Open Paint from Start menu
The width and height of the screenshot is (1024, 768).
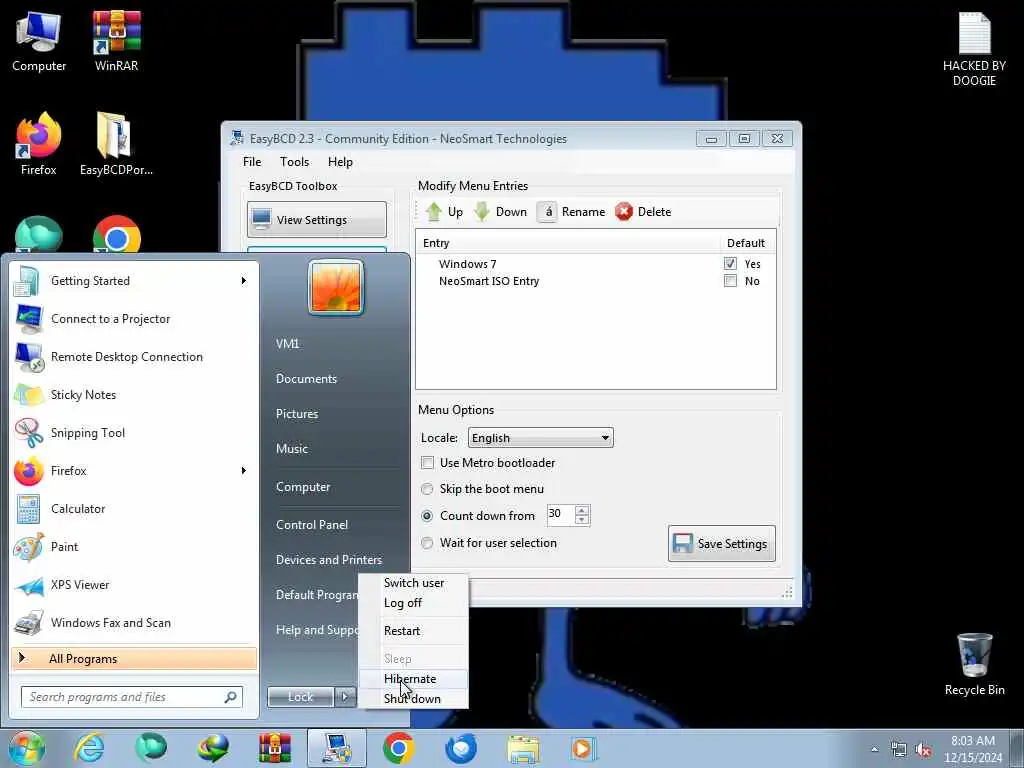(134, 547)
